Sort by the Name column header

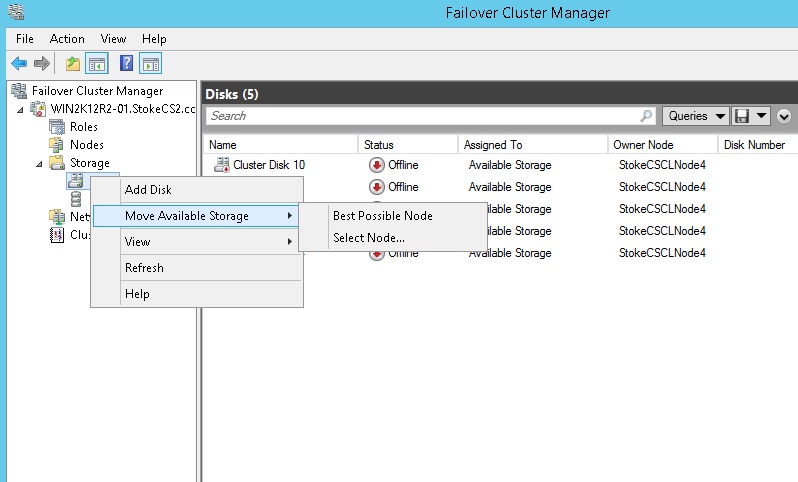(x=281, y=145)
